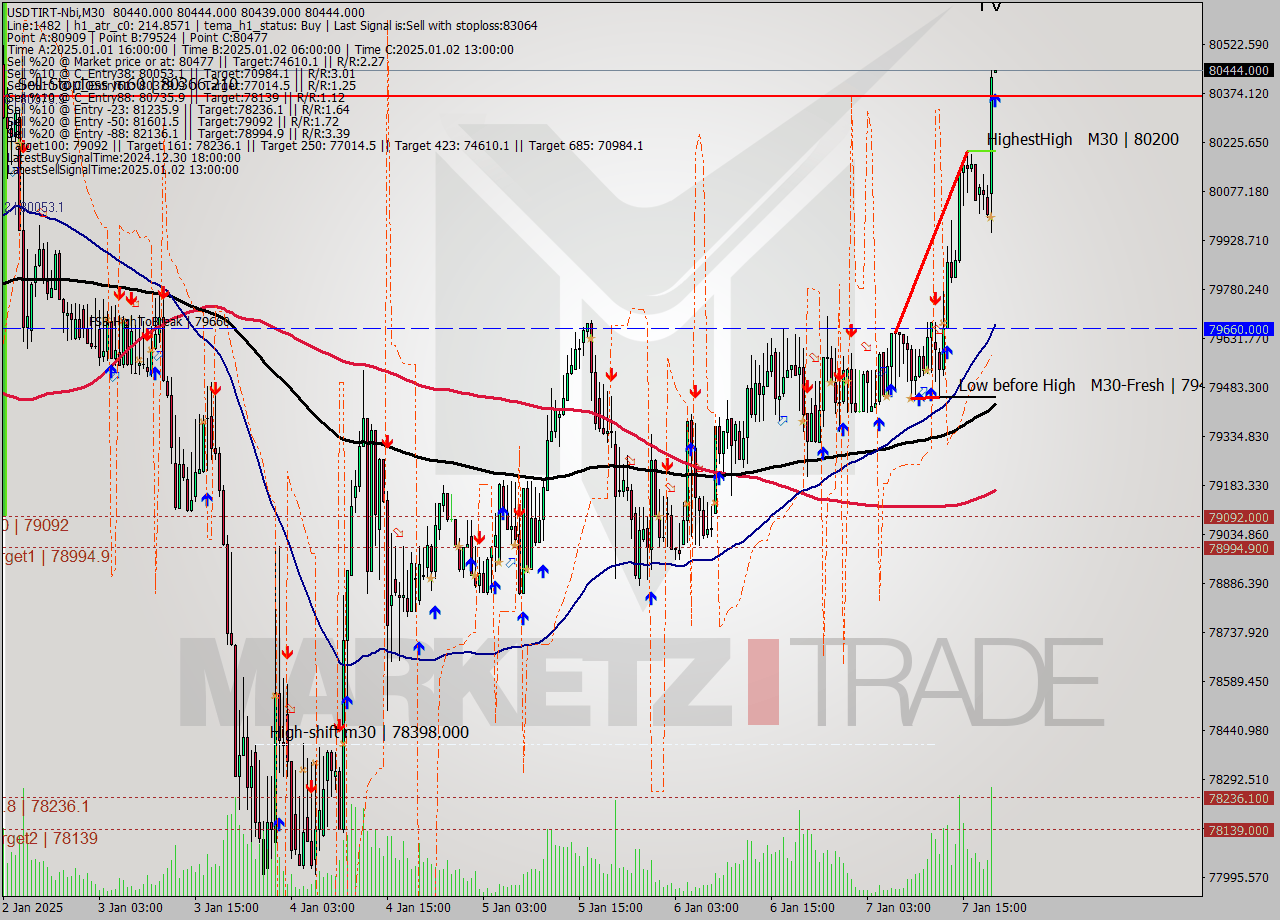Select the short green HighestHigh line
This screenshot has height=920, width=1280.
[x=980, y=151]
